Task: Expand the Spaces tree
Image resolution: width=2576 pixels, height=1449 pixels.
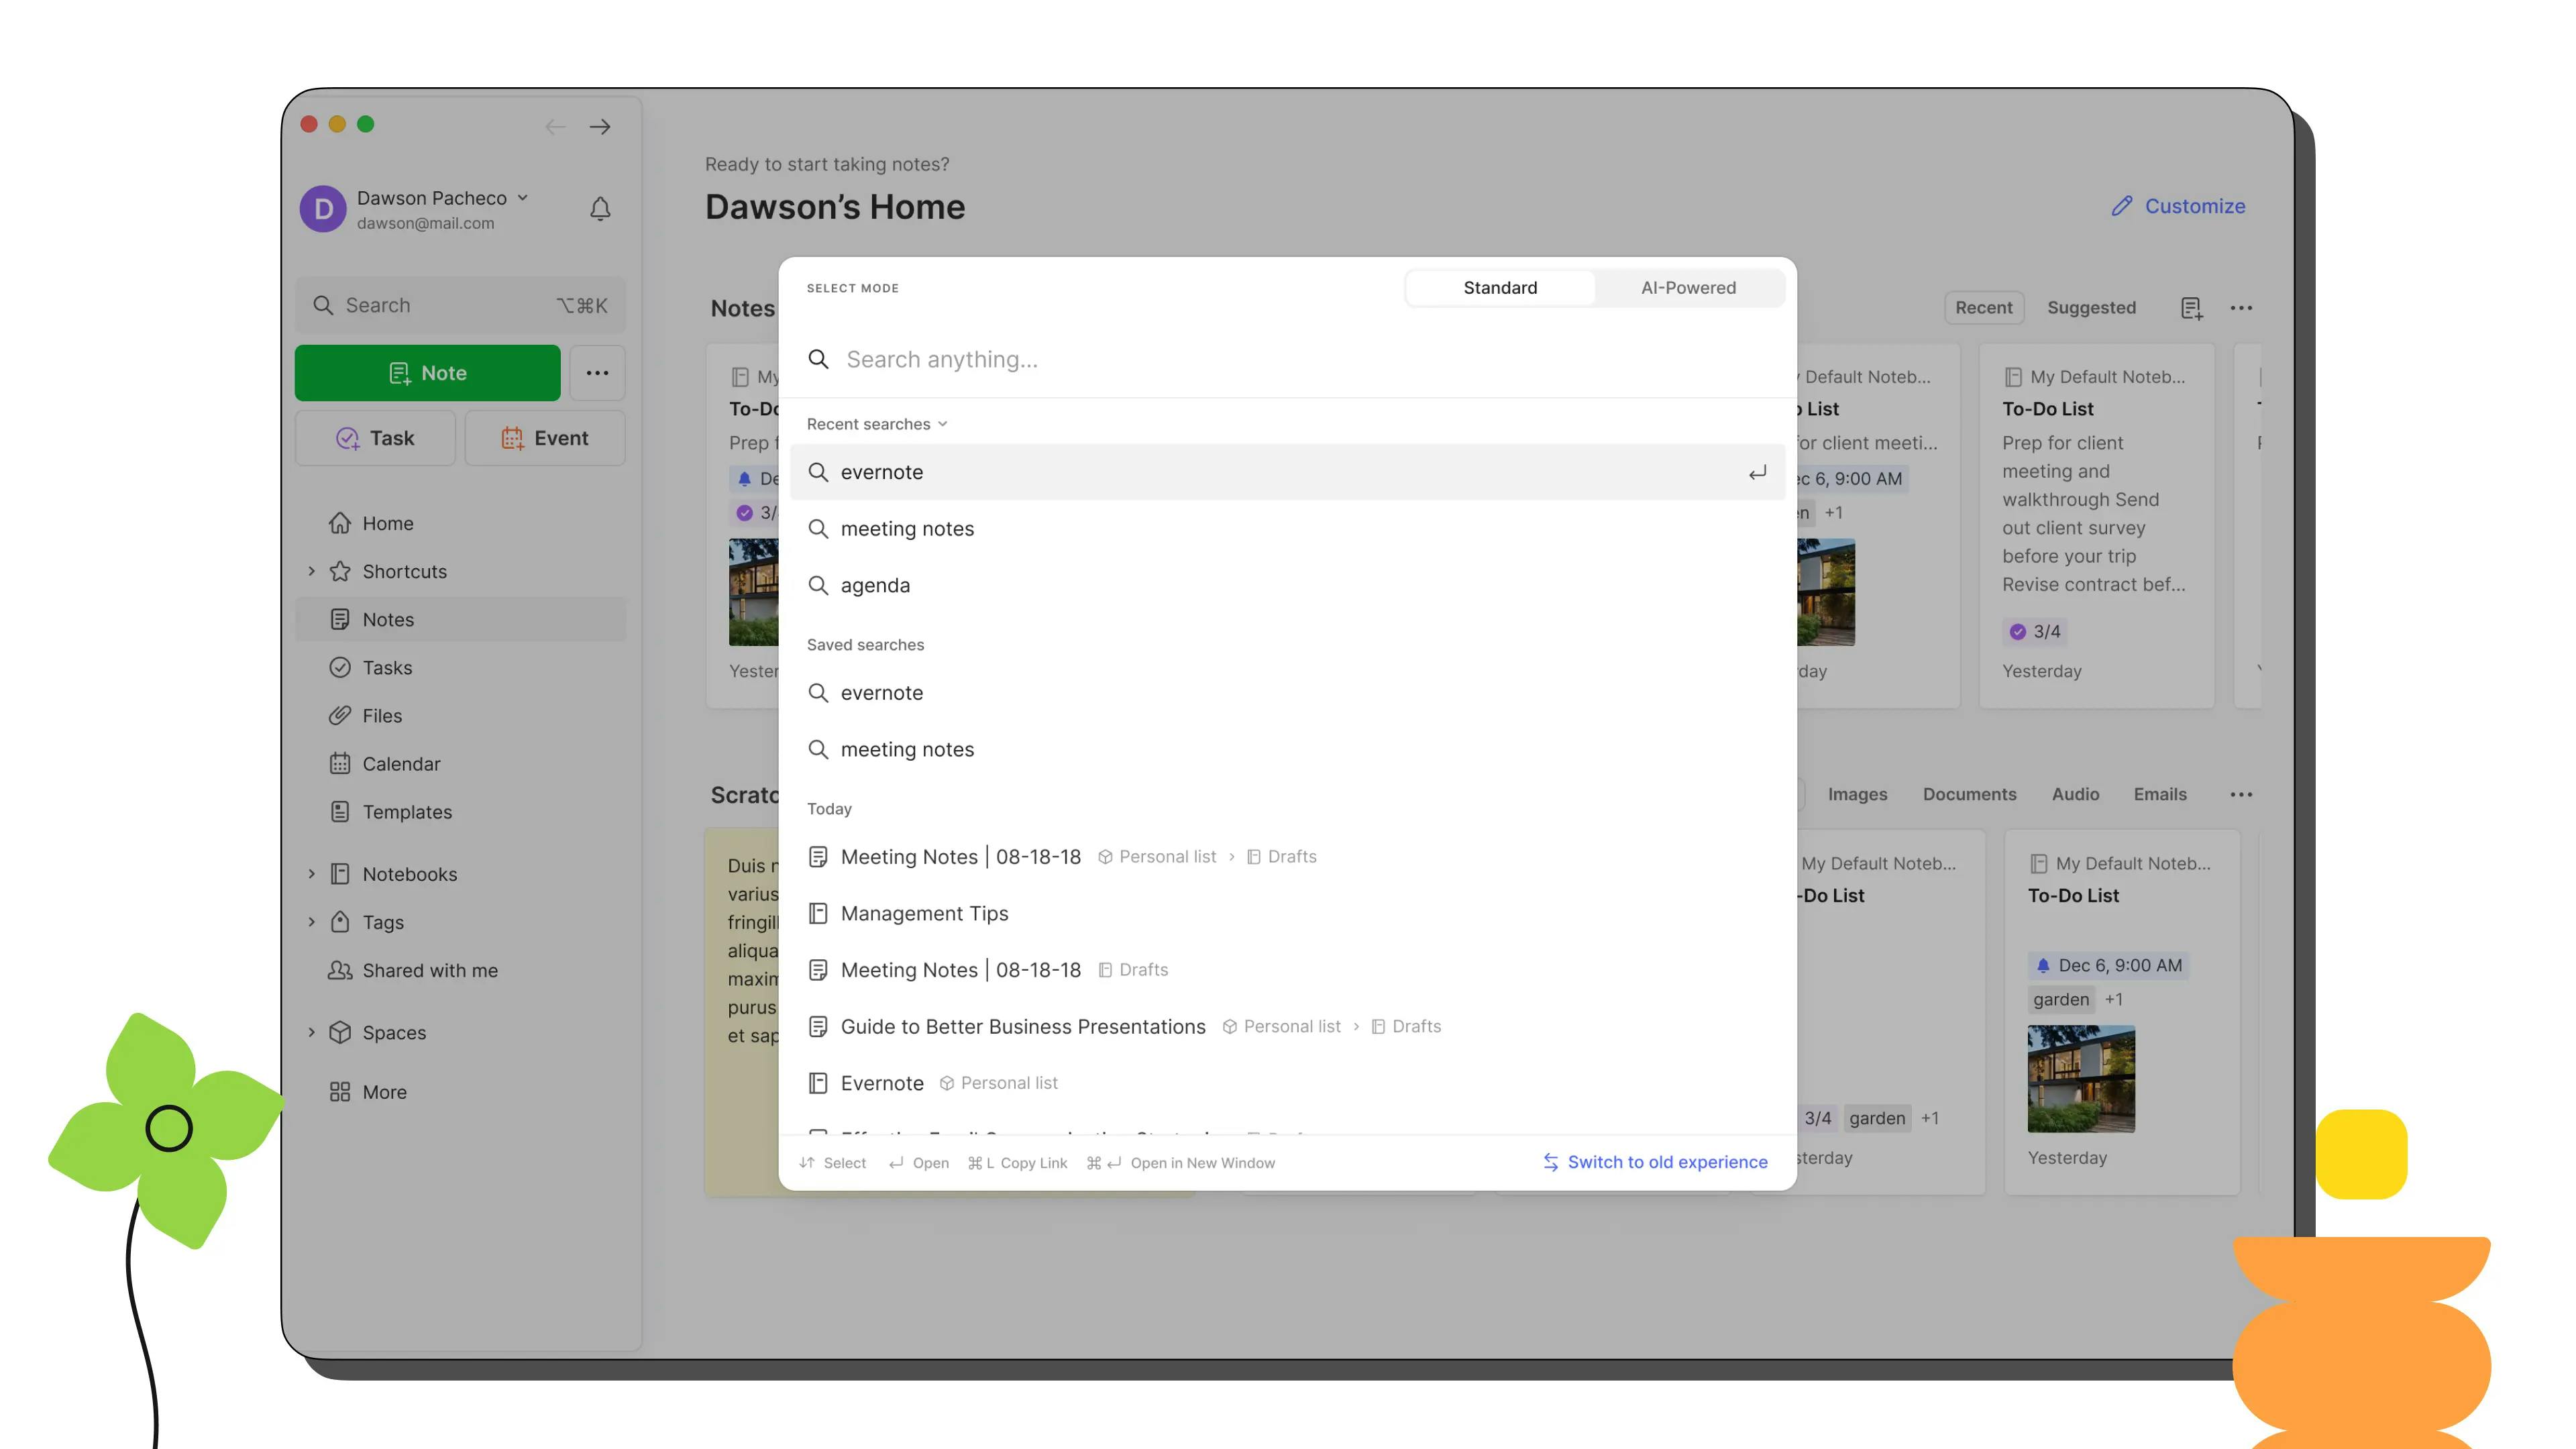Action: [x=311, y=1032]
